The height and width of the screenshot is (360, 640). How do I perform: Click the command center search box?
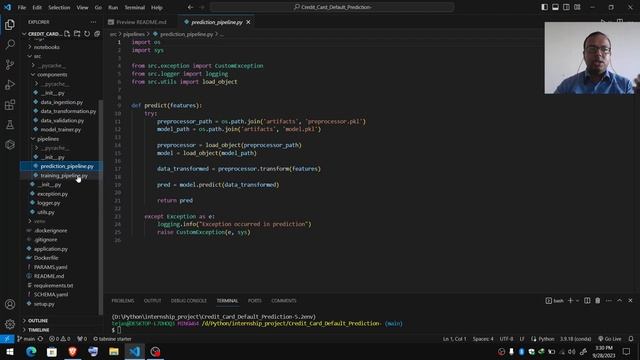click(332, 7)
